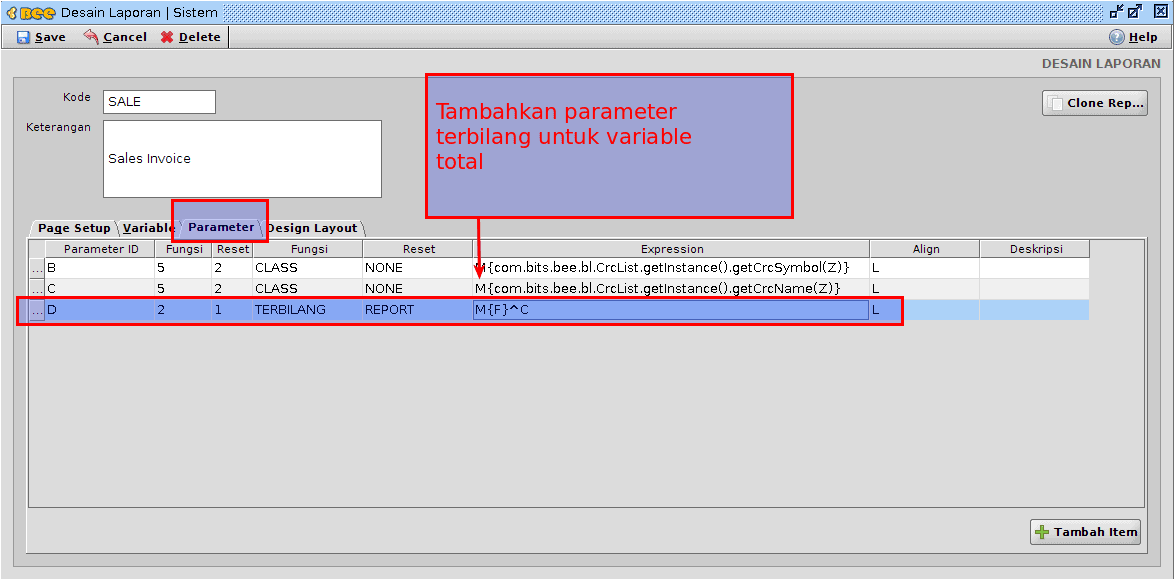Click the Expression column header

672,249
